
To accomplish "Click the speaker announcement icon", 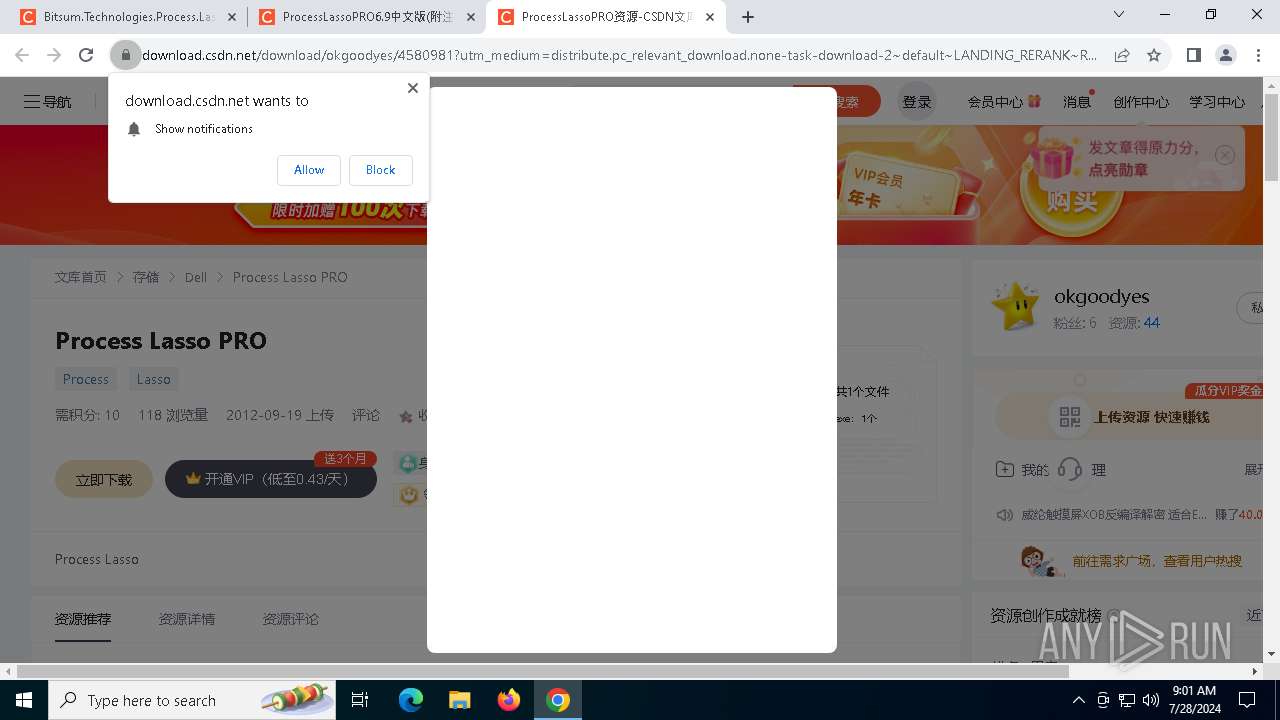I will click(x=1005, y=515).
